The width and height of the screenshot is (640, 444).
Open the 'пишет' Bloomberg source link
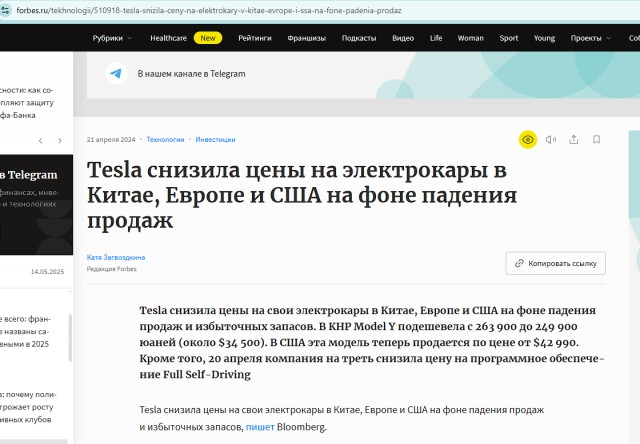click(x=260, y=427)
